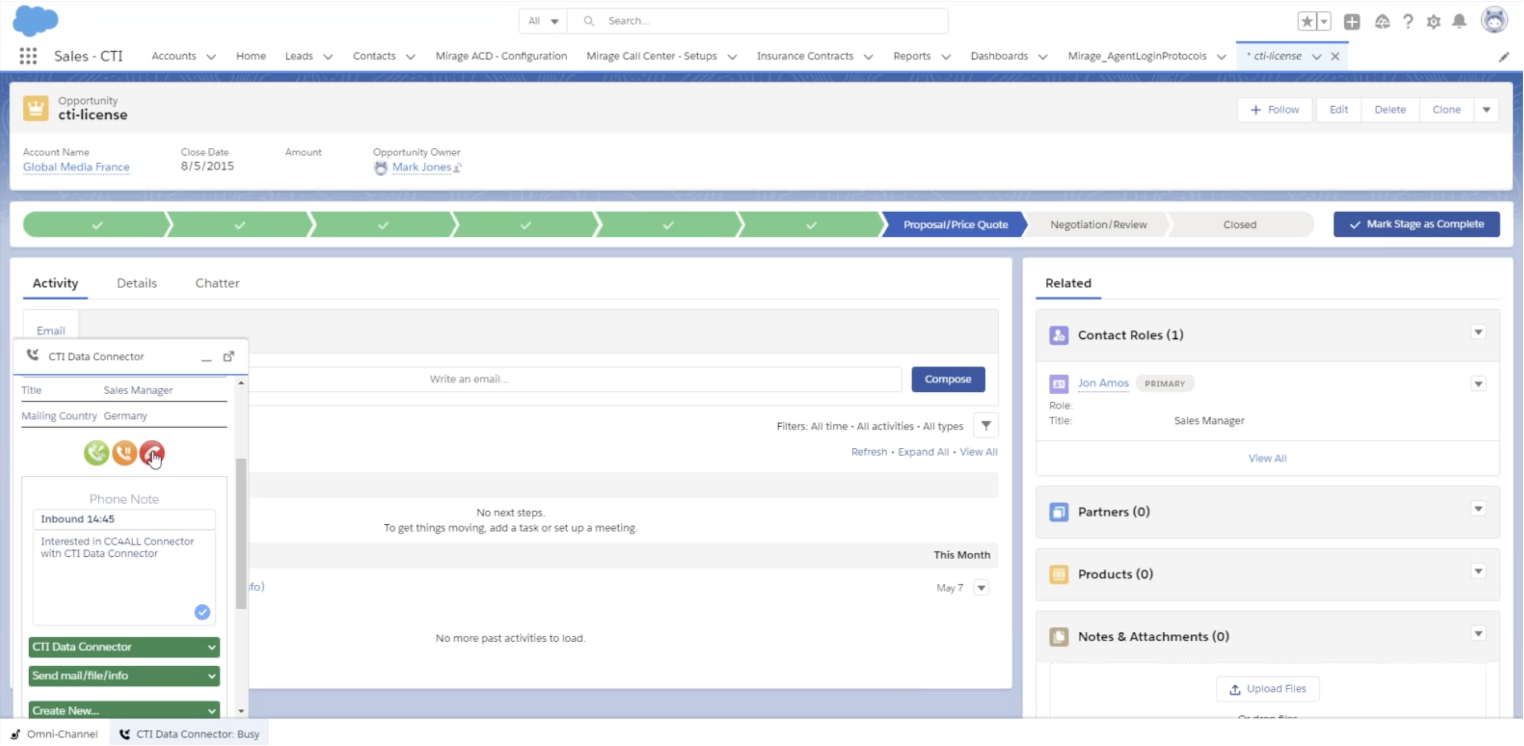Image resolution: width=1524 pixels, height=746 pixels.
Task: Open the user profile avatar
Action: click(1494, 20)
